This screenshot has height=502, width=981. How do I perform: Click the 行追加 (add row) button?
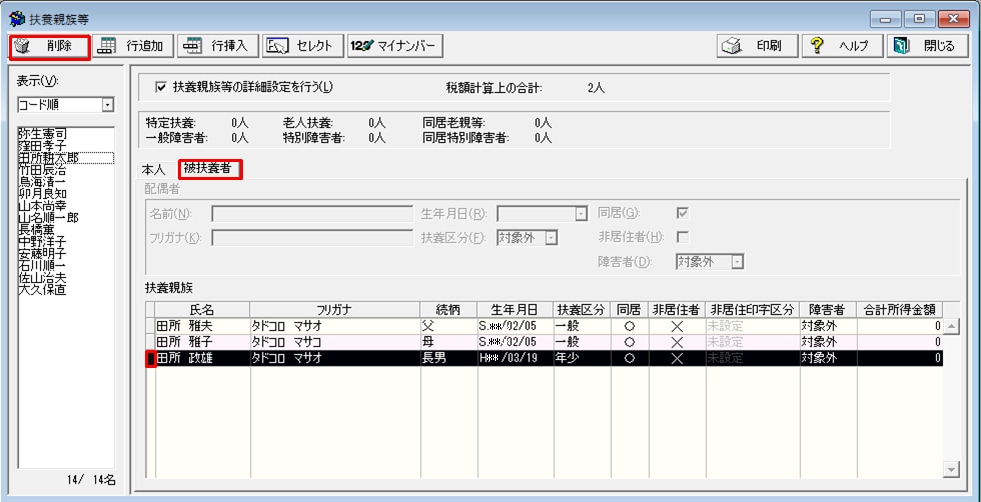pos(138,46)
